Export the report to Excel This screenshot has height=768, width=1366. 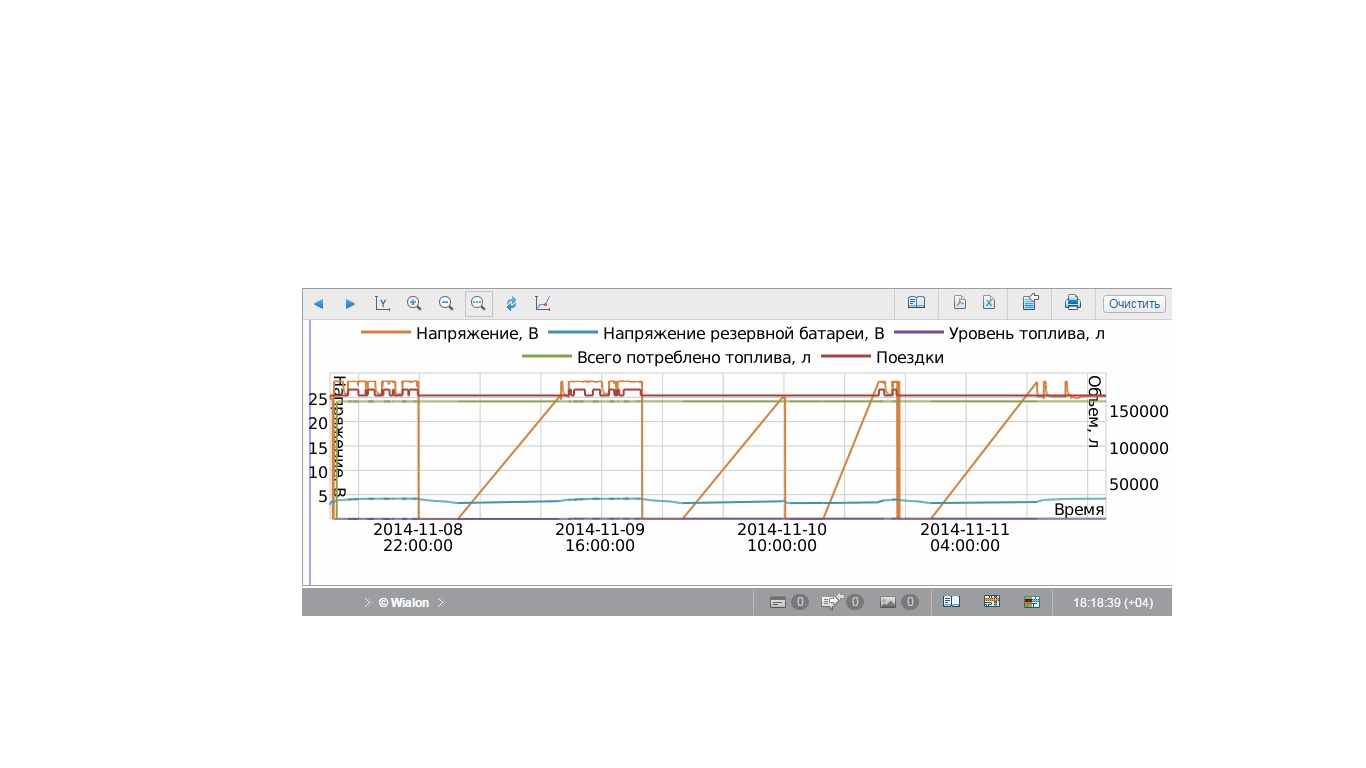coord(988,303)
